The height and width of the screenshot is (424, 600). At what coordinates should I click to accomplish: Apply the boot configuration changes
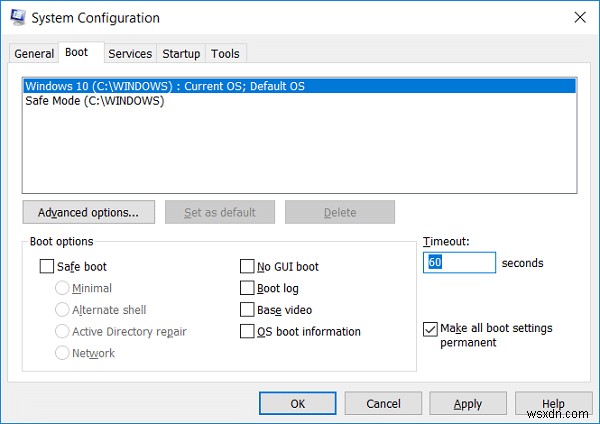coord(468,404)
